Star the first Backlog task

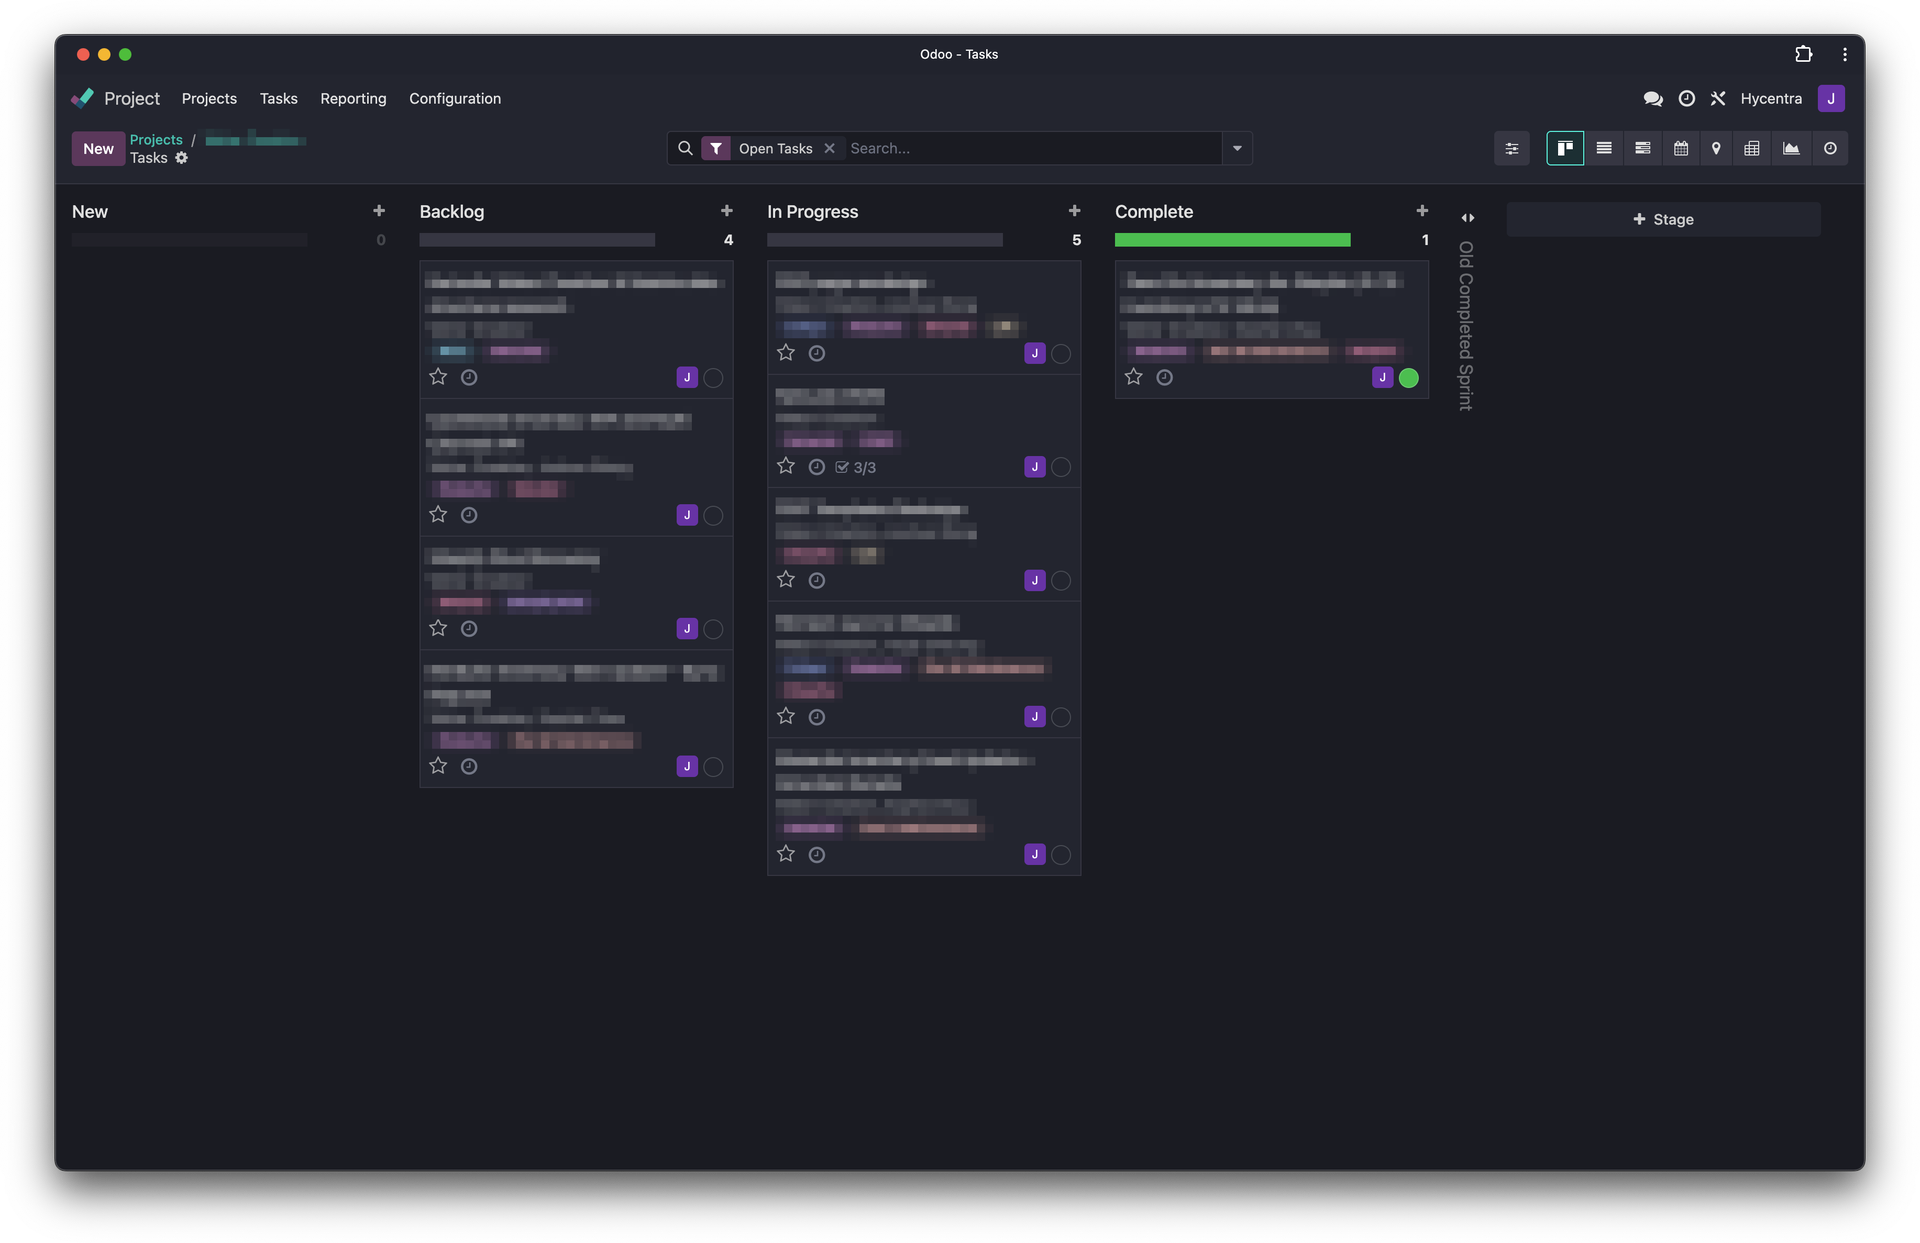[x=438, y=377]
